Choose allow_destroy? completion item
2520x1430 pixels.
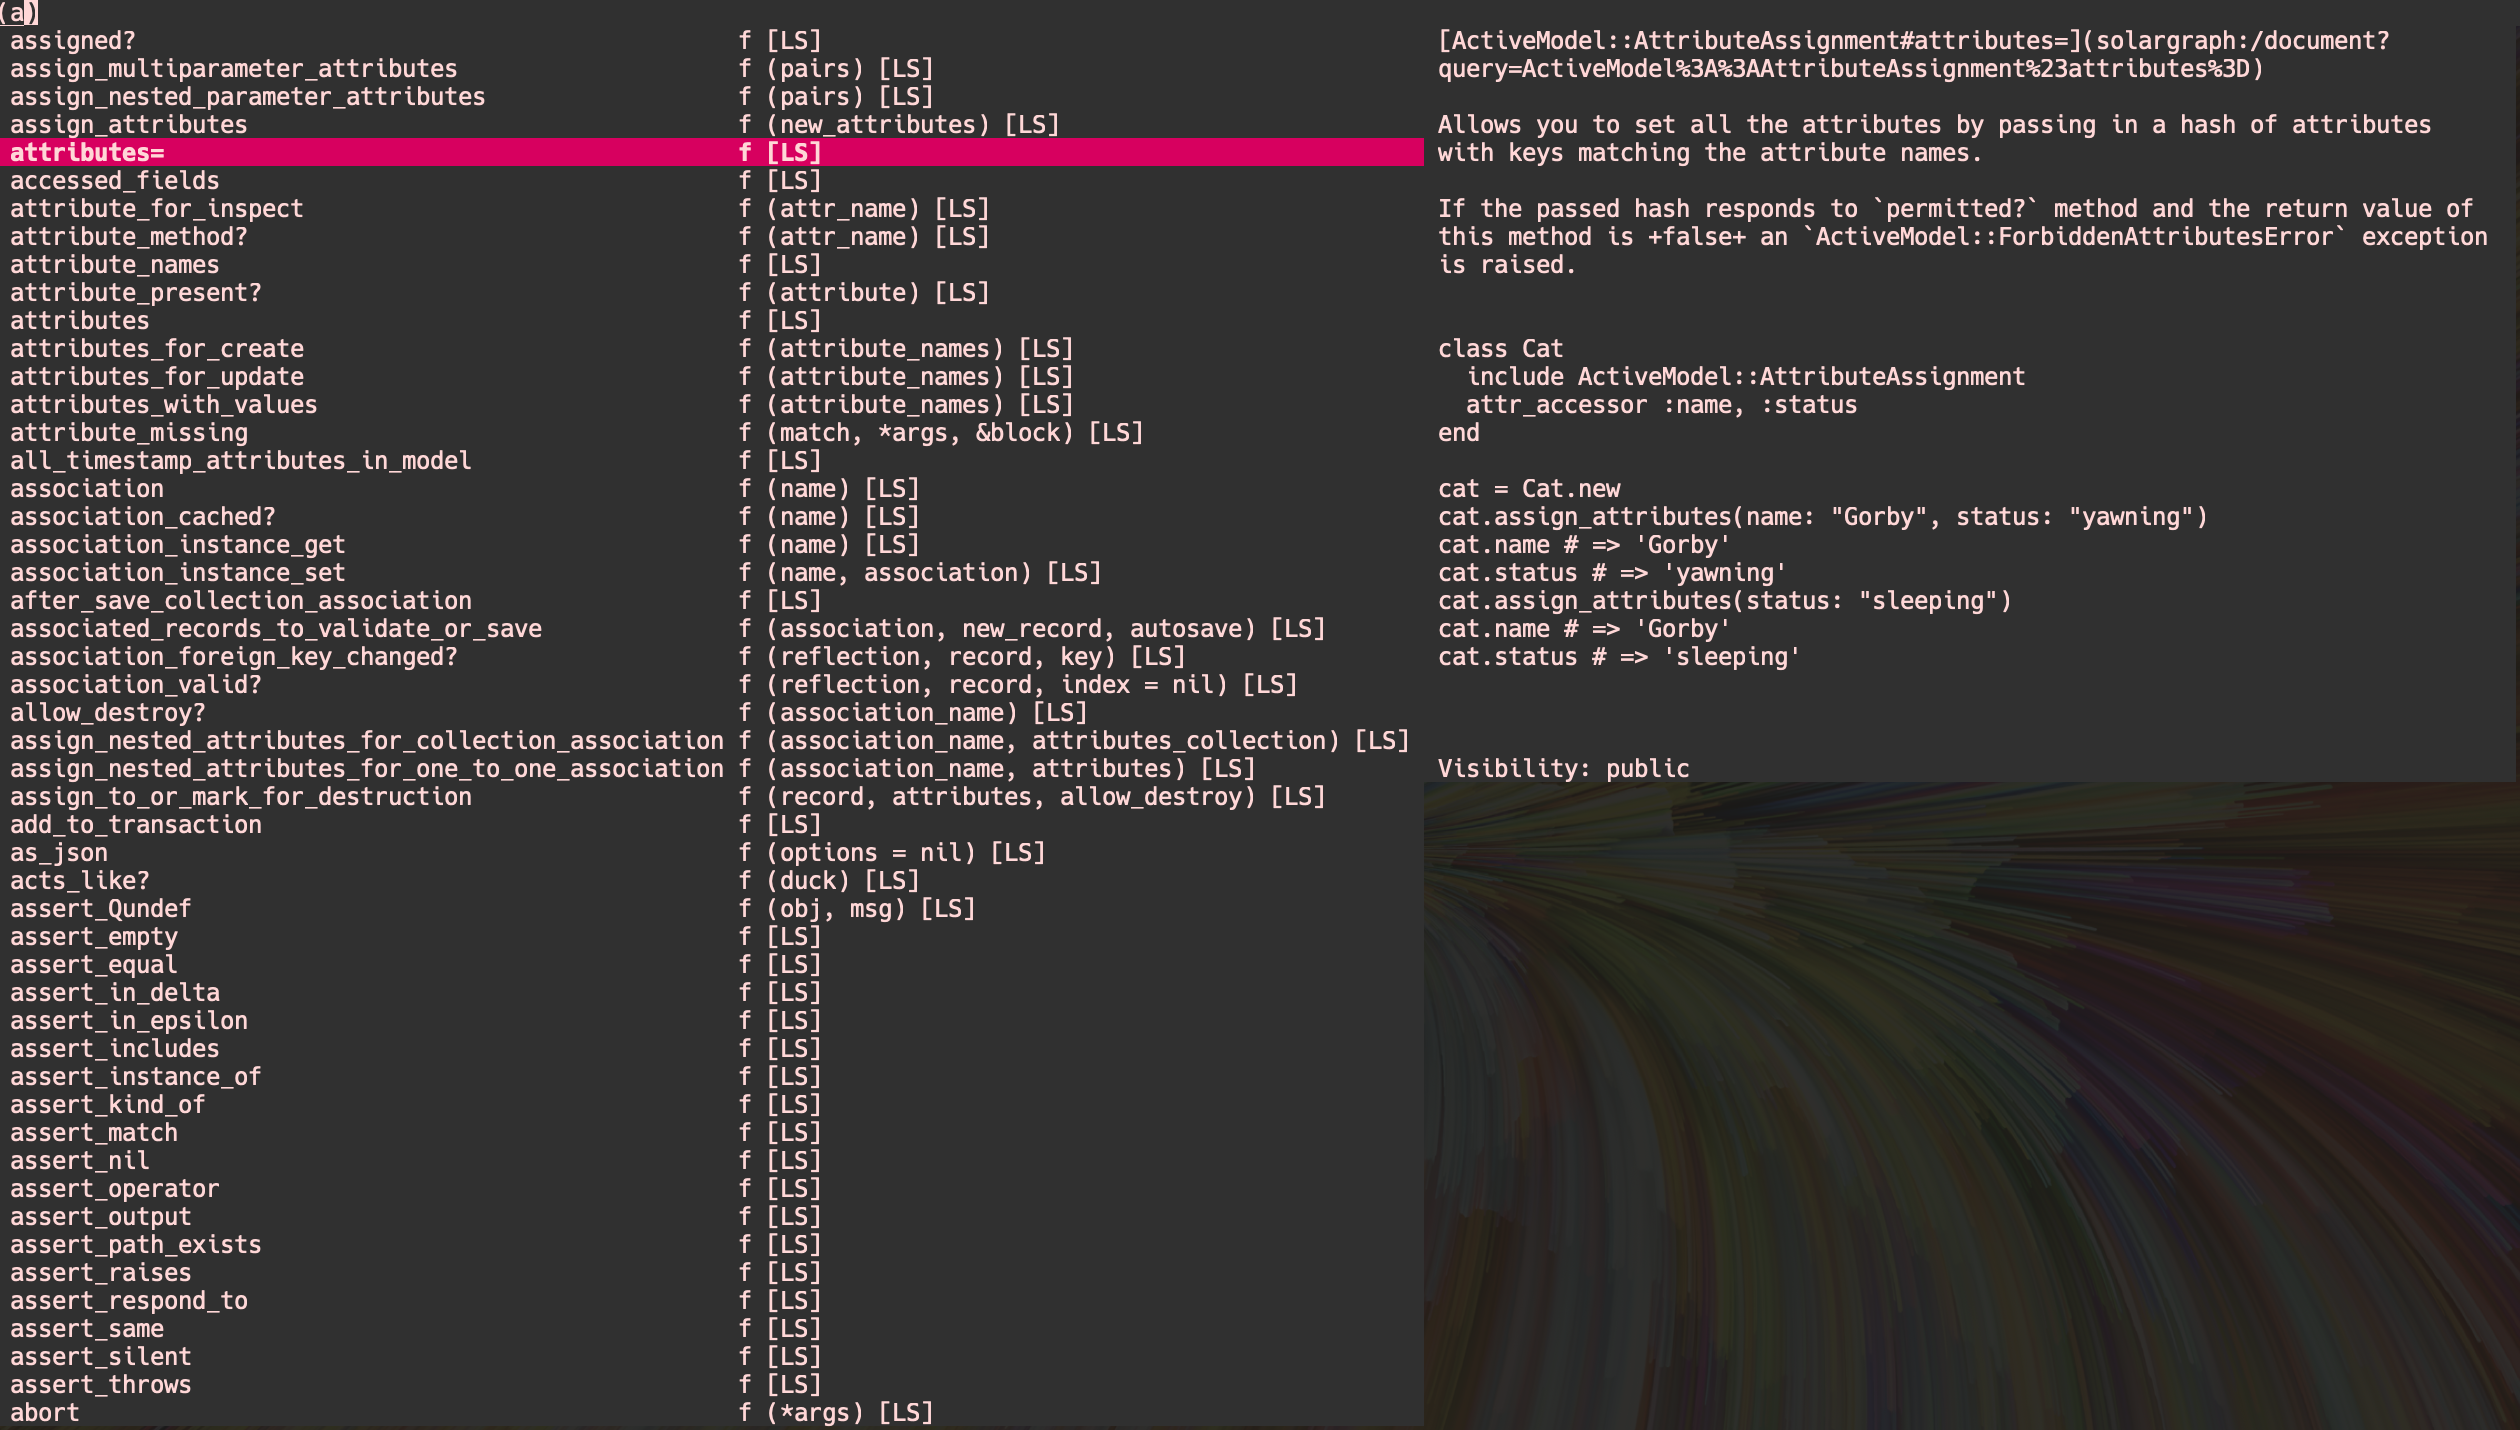coord(107,713)
